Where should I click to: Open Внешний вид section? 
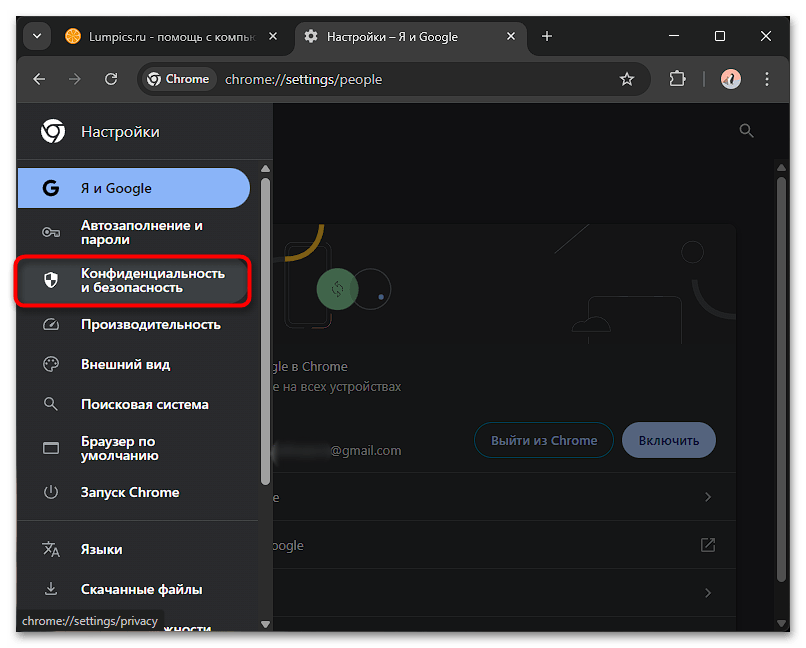pos(134,364)
